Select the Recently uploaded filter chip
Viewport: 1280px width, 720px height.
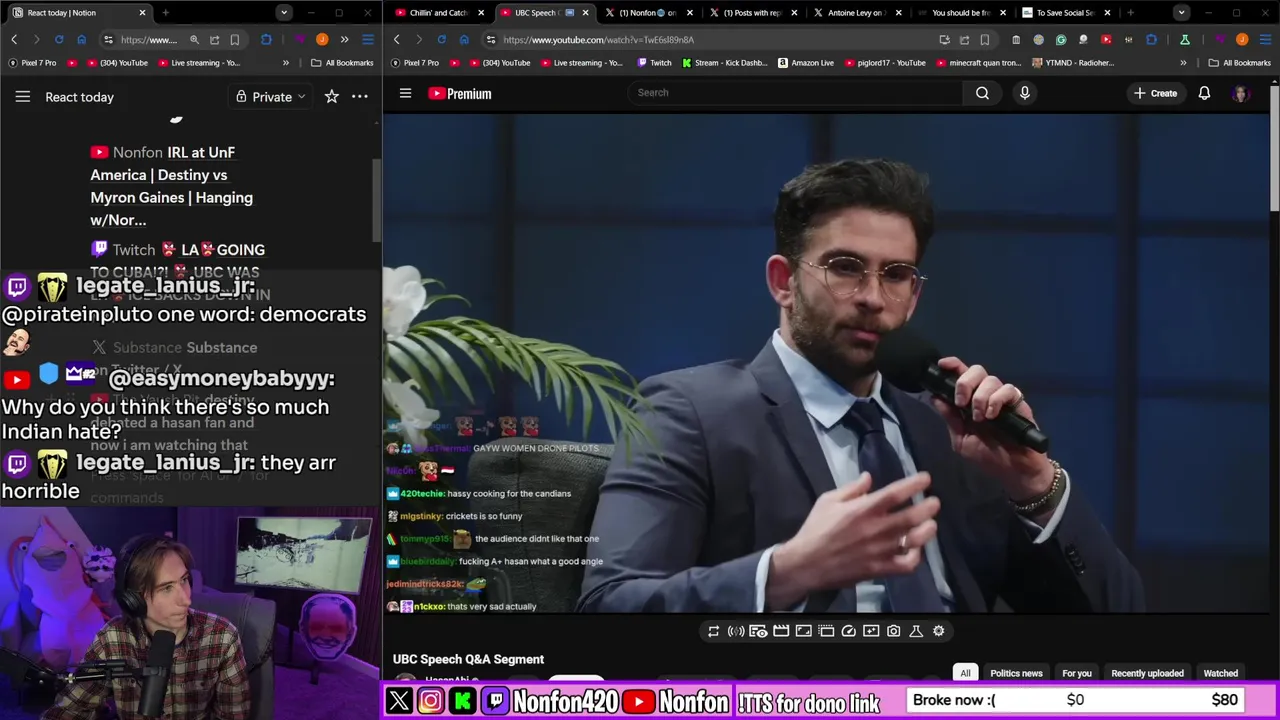pyautogui.click(x=1147, y=673)
